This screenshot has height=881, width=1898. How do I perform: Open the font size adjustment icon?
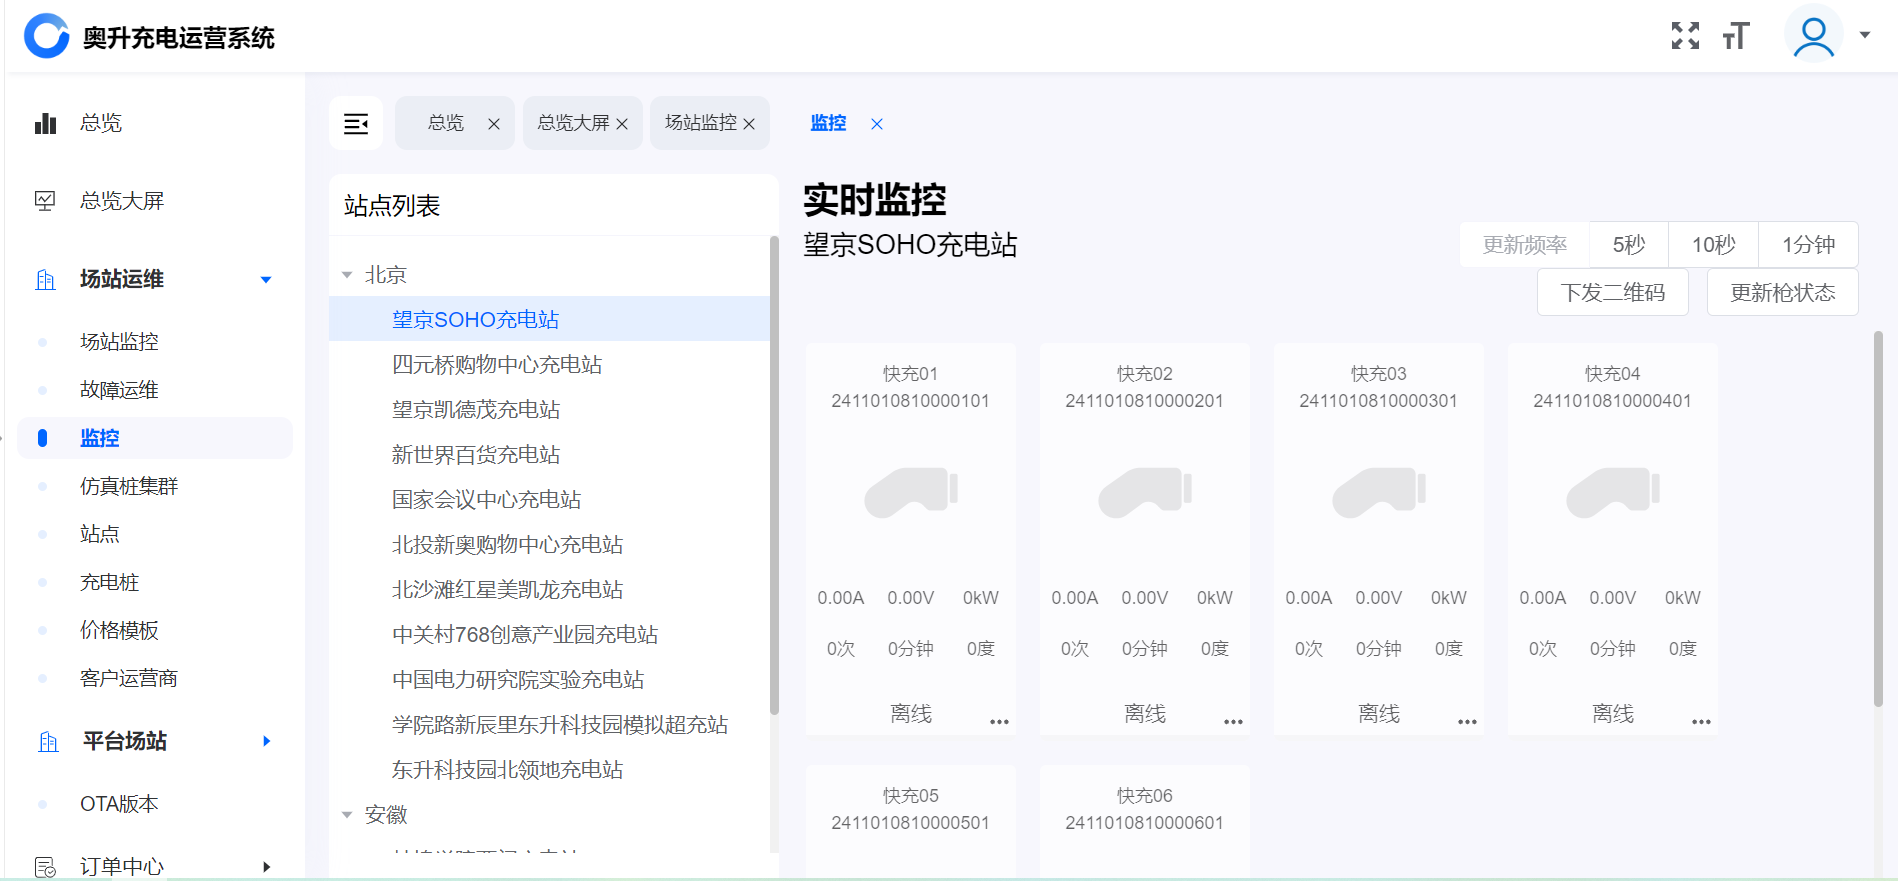[1736, 36]
